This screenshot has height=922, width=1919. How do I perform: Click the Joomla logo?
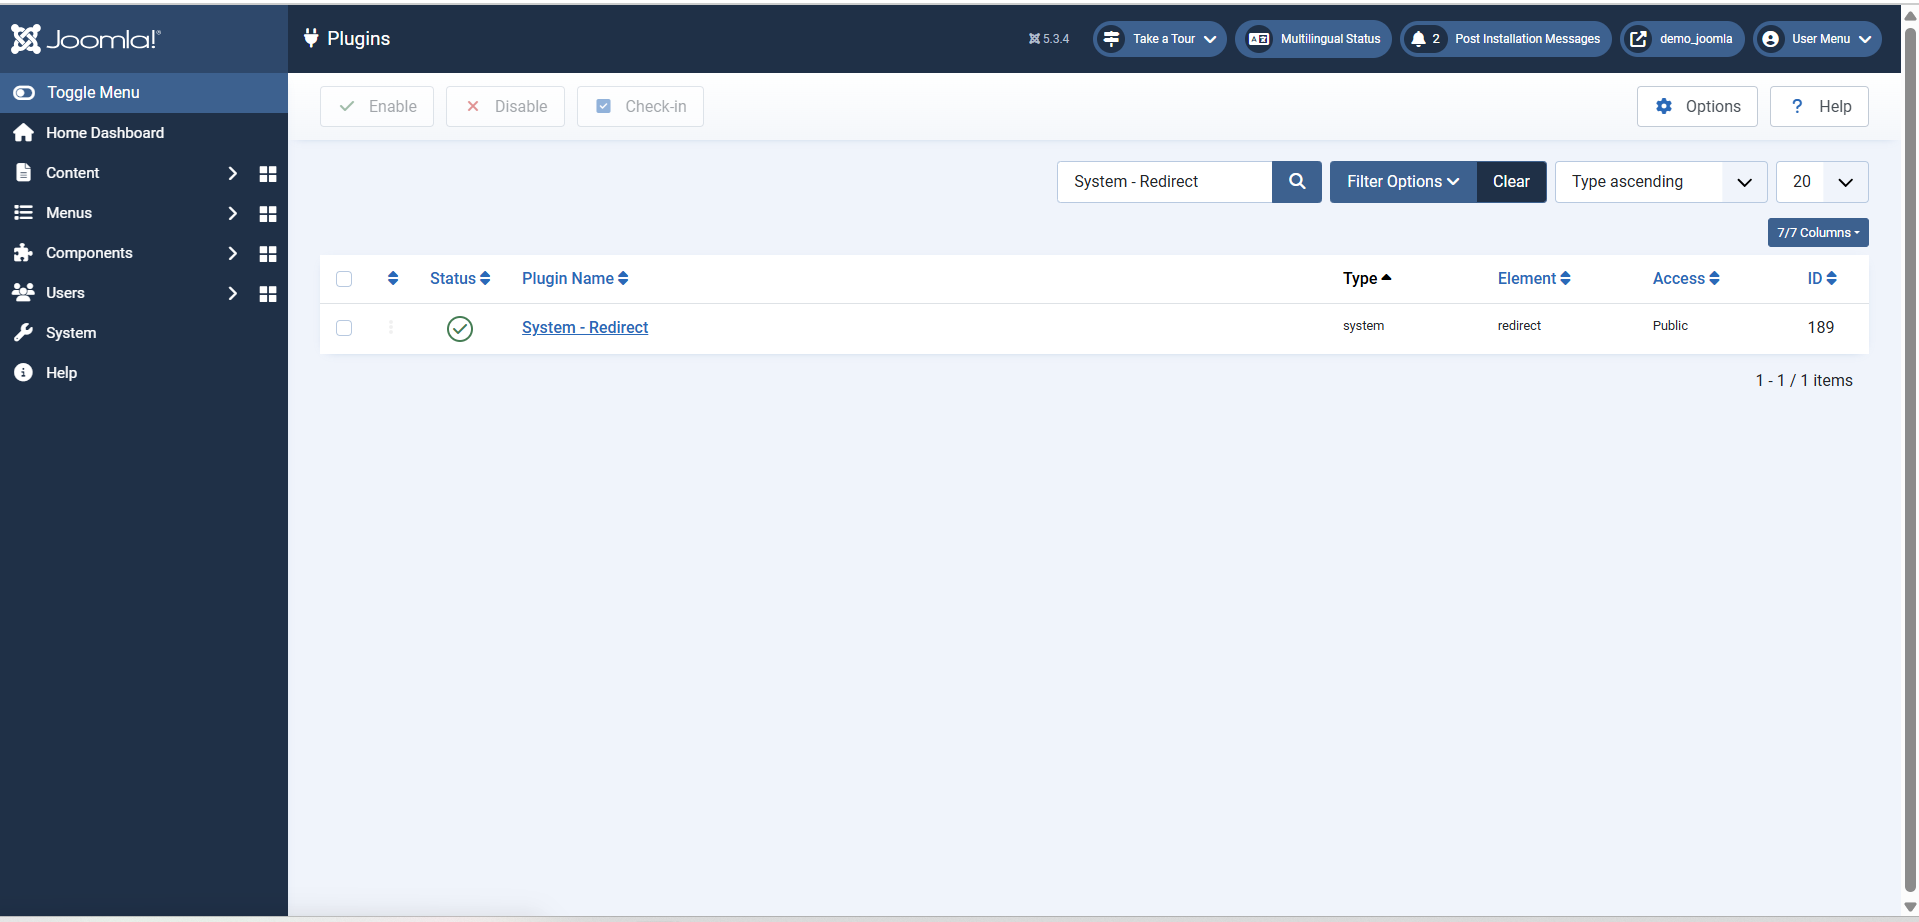click(86, 39)
